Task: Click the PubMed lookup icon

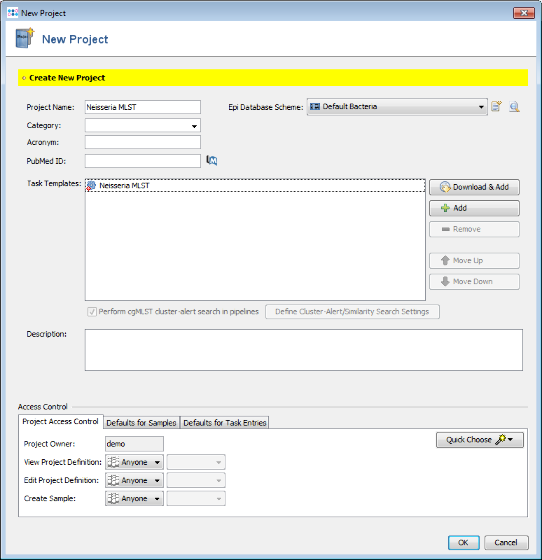Action: (212, 161)
